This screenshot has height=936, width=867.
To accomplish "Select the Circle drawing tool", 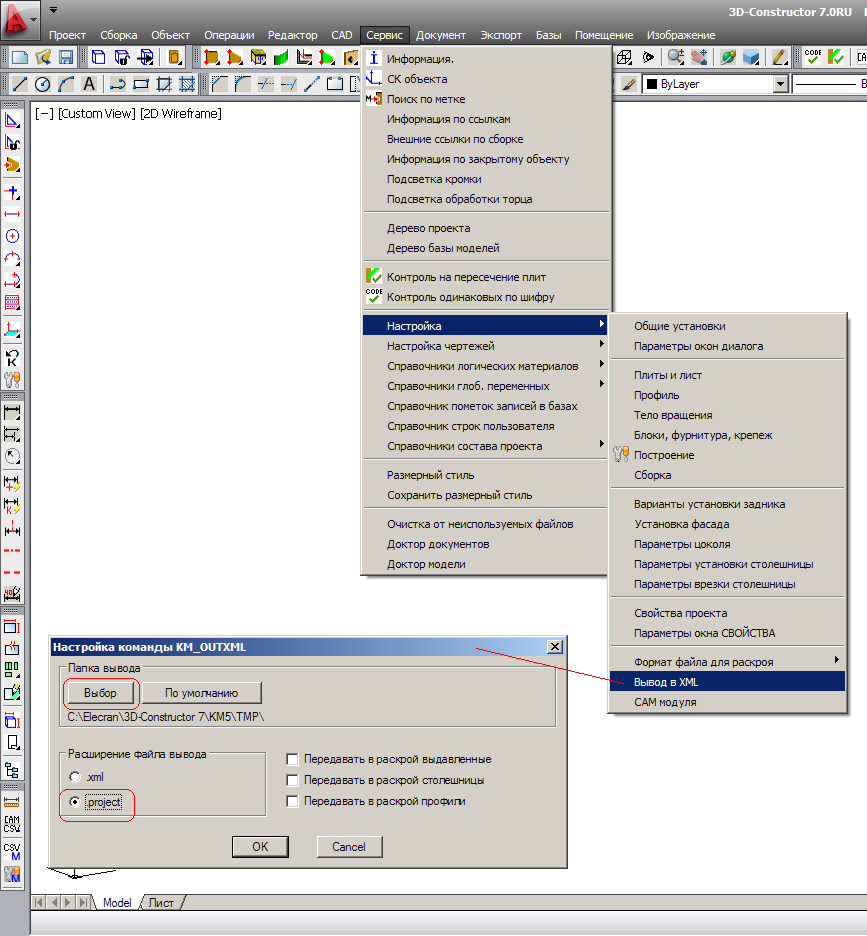I will pos(42,84).
